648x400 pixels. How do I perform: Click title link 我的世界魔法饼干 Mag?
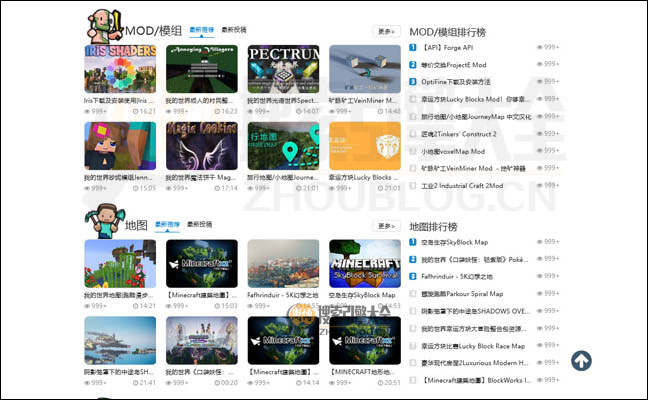(x=201, y=177)
